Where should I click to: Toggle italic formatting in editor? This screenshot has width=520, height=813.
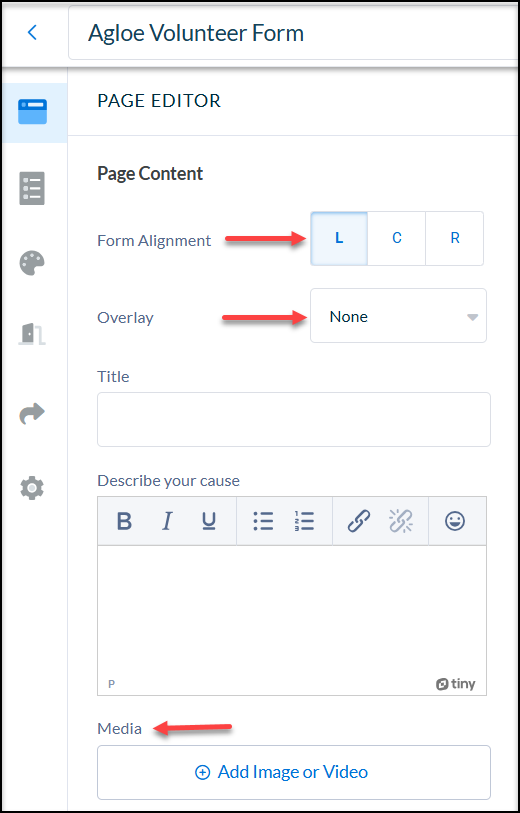(167, 521)
